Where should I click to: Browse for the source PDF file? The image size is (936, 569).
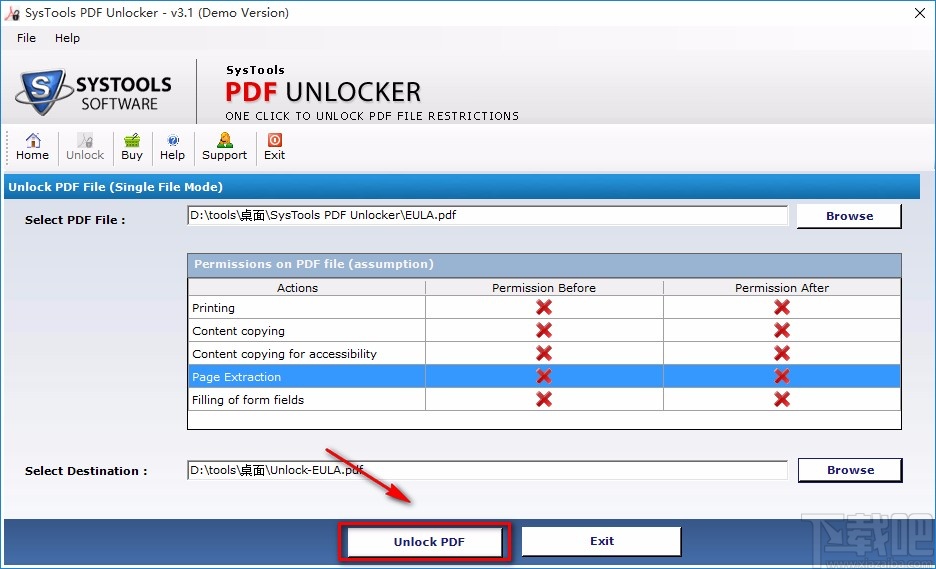(x=849, y=216)
